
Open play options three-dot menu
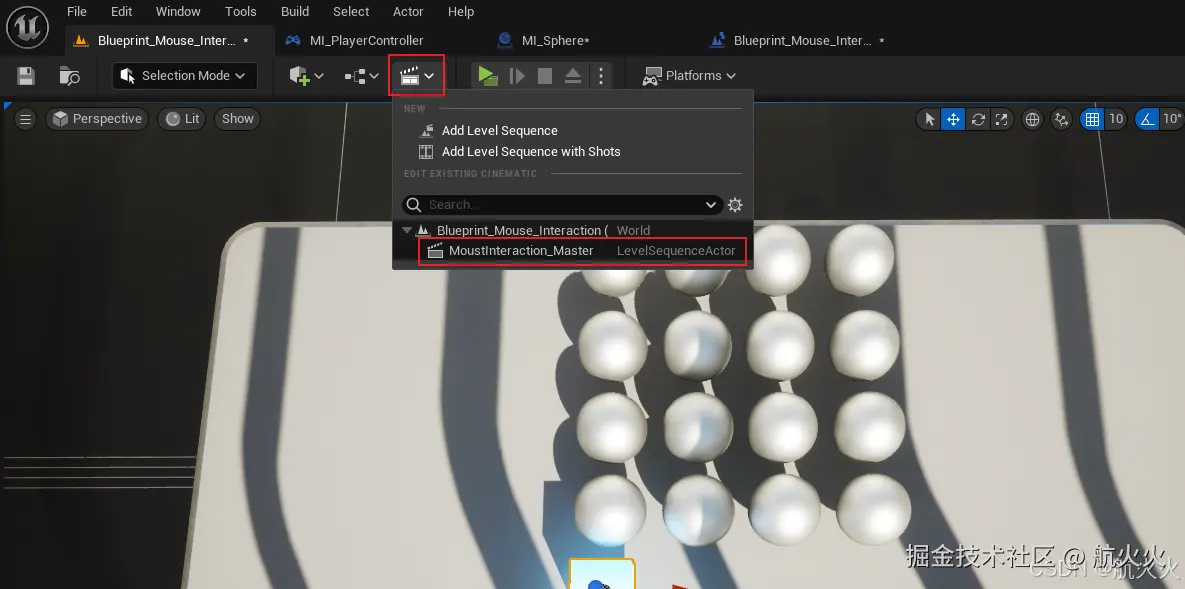[x=601, y=76]
